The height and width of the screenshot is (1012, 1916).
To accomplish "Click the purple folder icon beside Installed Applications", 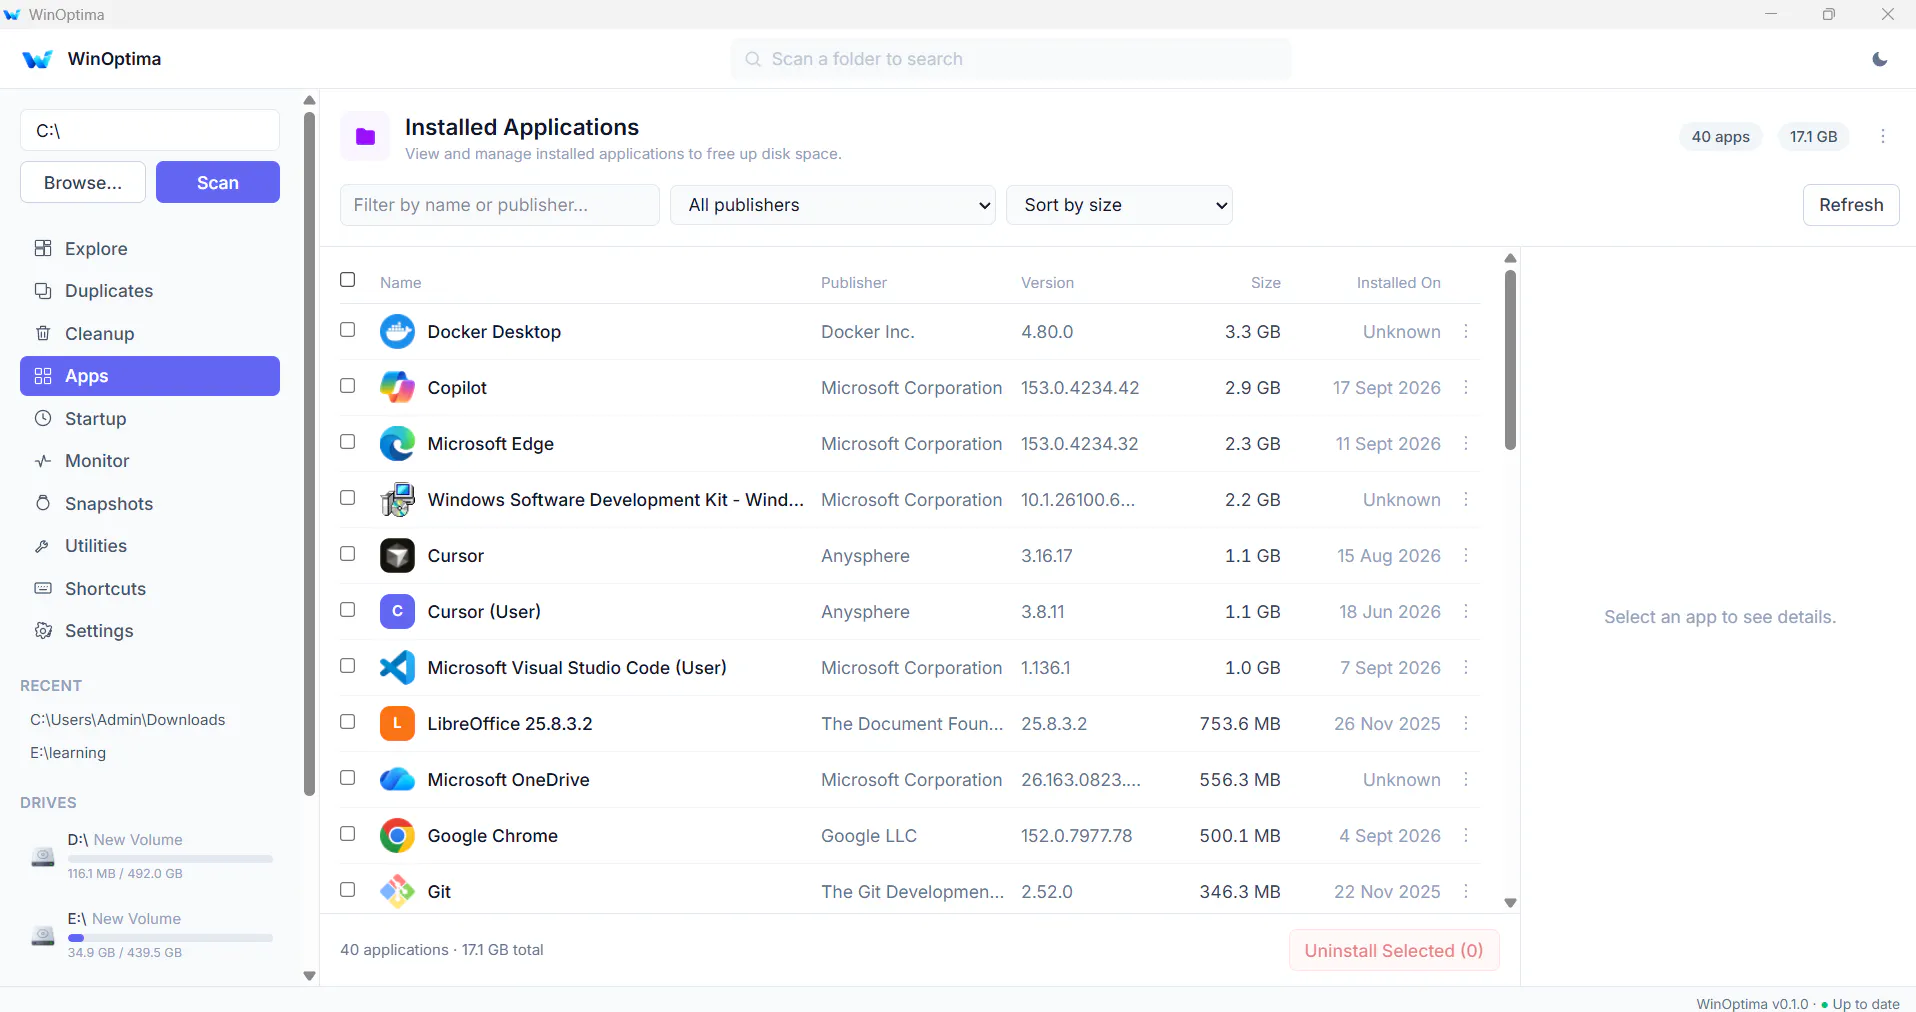I will tap(365, 137).
